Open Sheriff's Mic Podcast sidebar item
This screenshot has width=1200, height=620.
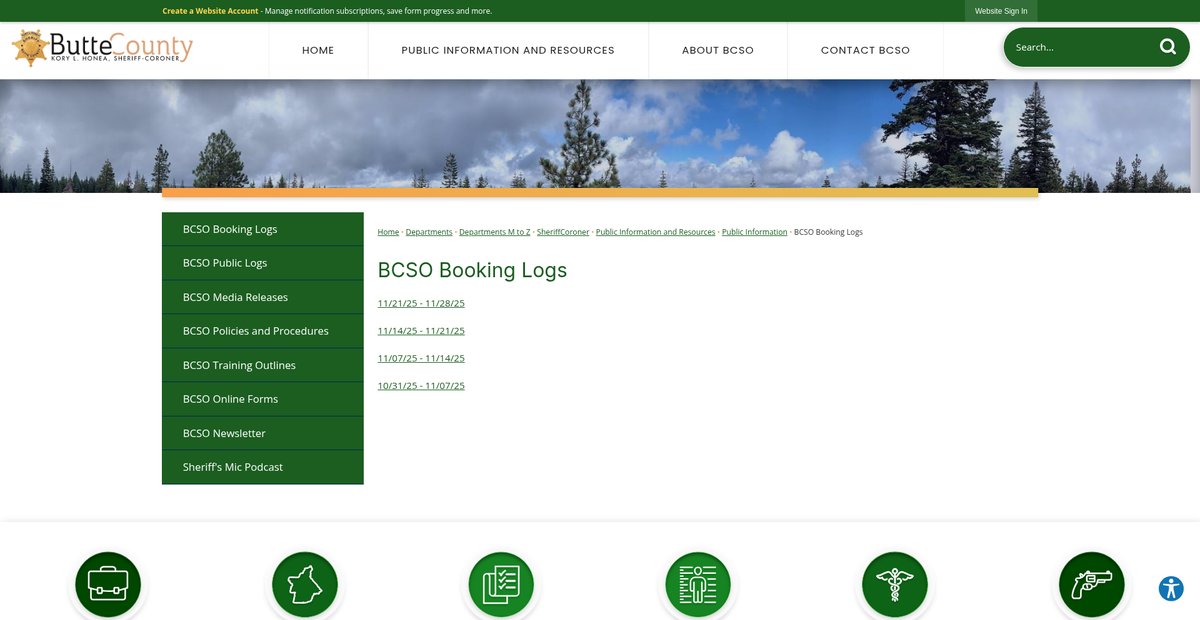coord(263,467)
